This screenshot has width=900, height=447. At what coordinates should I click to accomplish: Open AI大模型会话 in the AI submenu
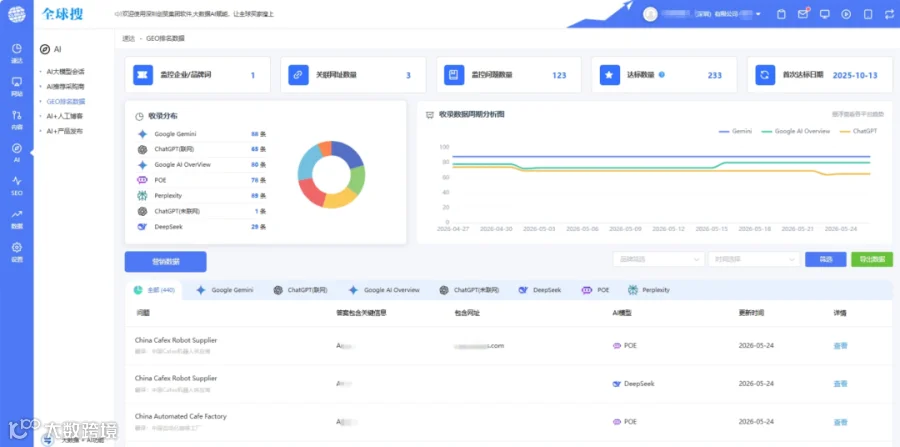point(65,72)
